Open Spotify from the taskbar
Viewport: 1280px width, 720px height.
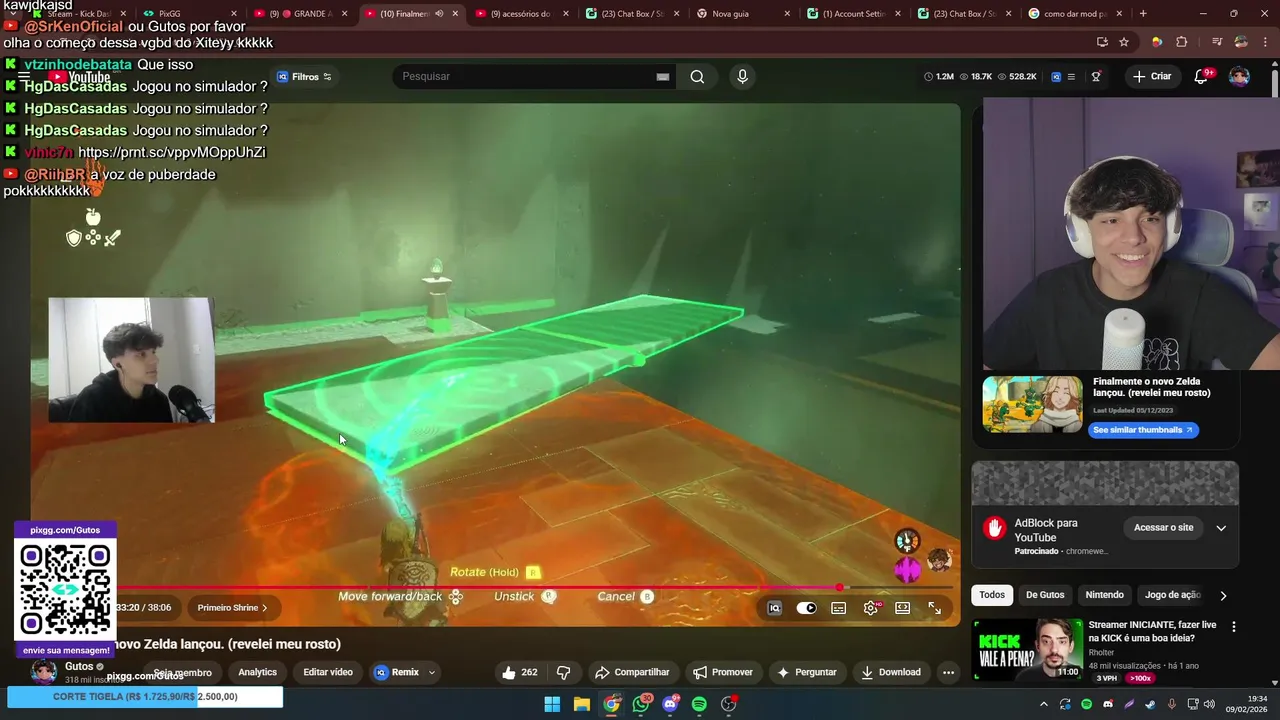[699, 704]
